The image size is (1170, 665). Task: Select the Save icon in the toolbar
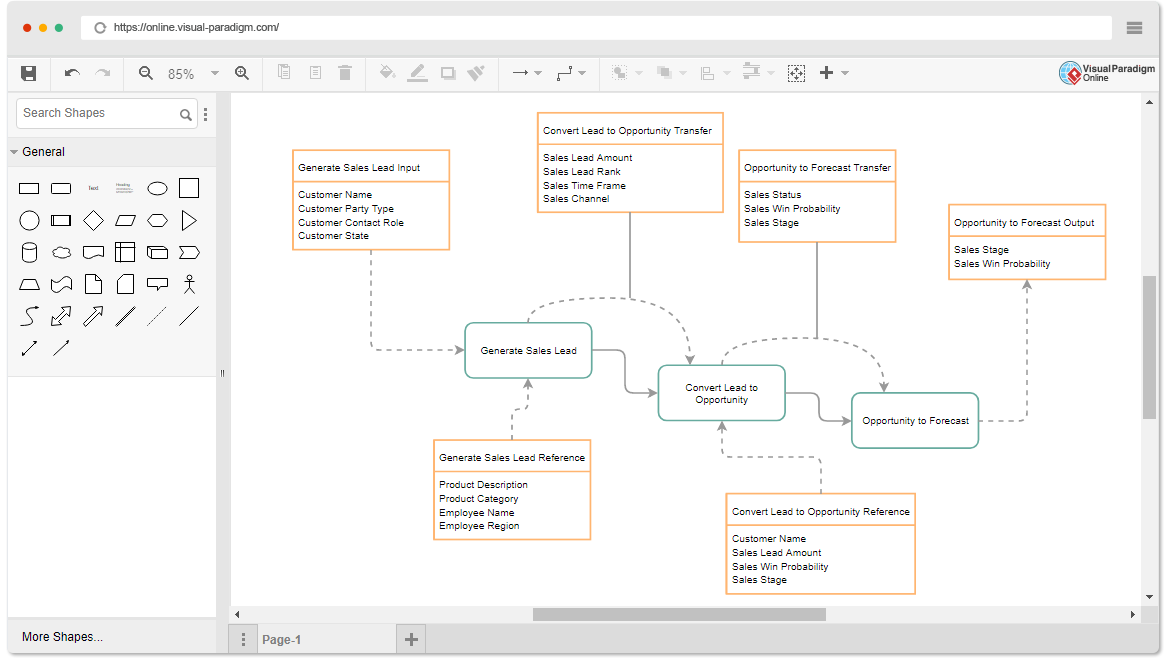pyautogui.click(x=29, y=73)
